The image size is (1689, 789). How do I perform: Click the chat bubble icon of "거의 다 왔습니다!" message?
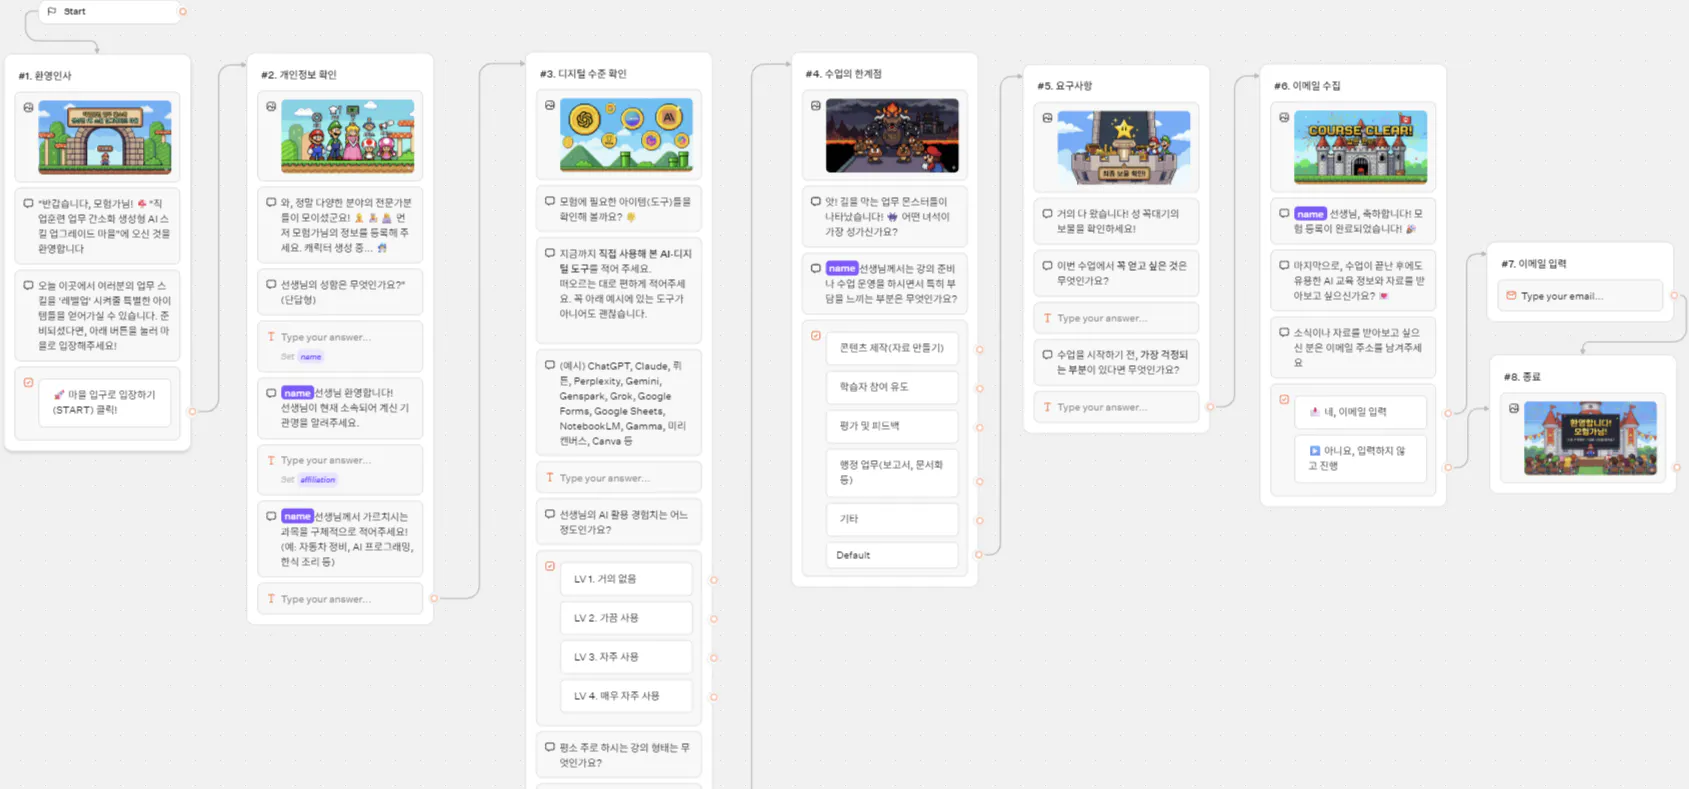1047,213
